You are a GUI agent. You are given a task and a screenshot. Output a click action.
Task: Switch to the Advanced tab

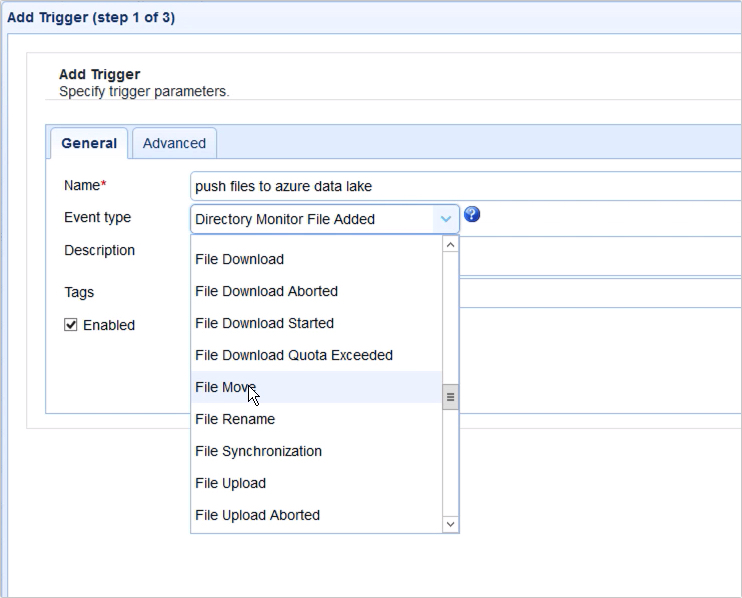click(174, 143)
